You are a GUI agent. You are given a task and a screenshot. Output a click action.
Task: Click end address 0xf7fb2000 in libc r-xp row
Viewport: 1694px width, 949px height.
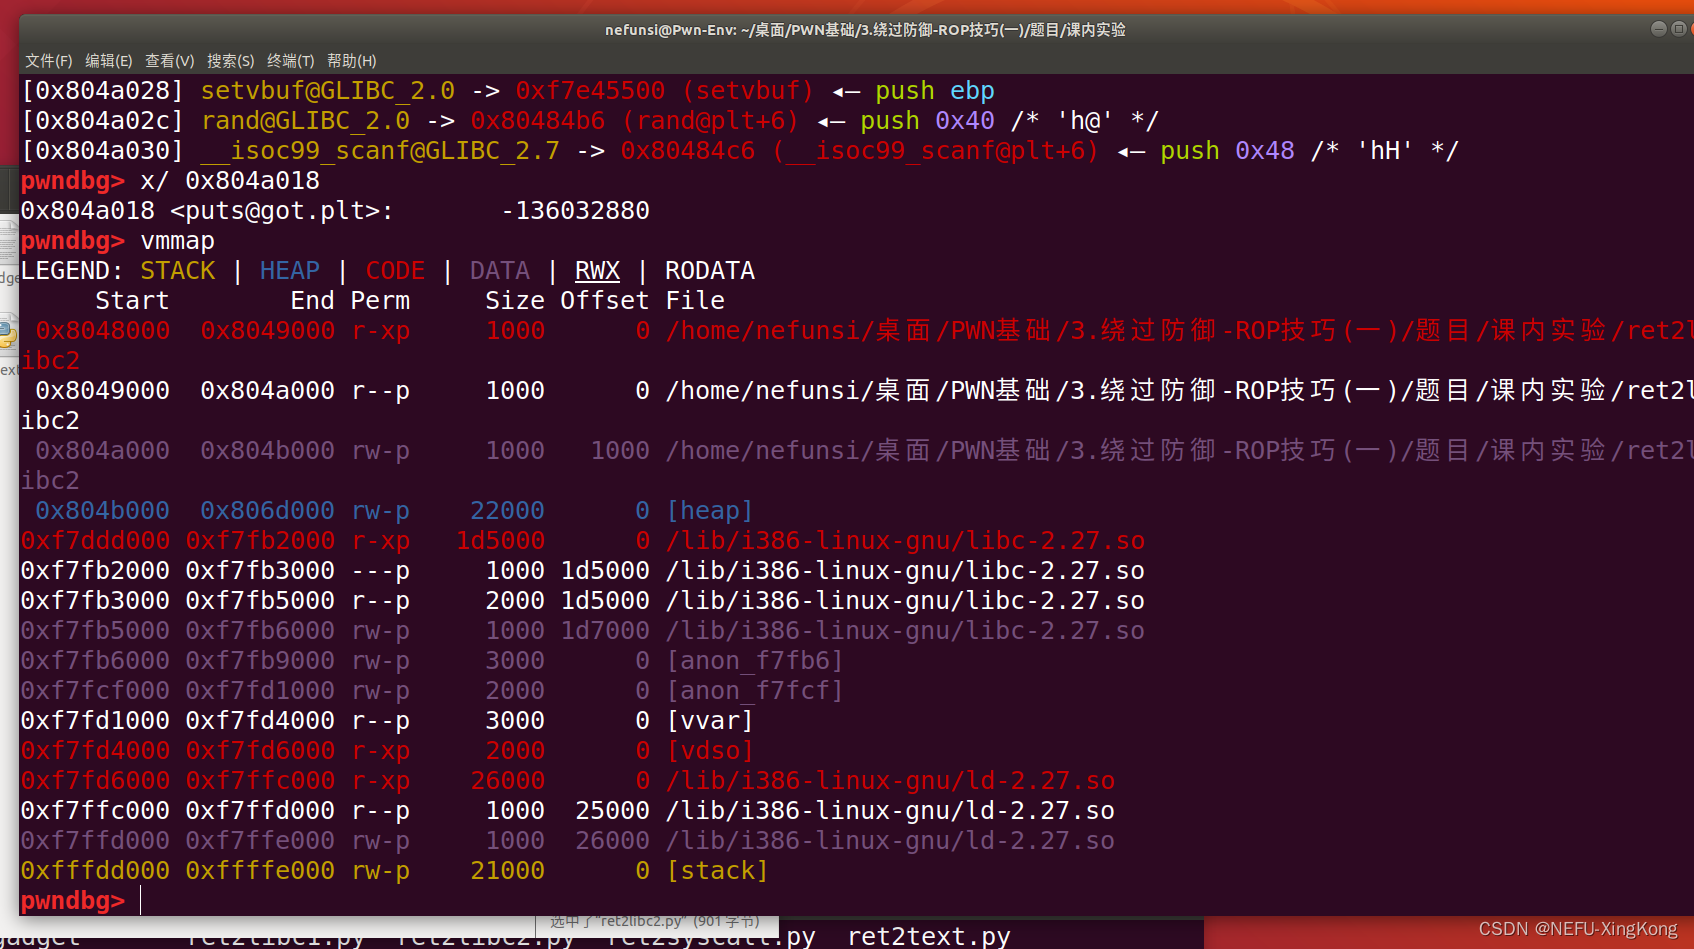click(x=260, y=541)
